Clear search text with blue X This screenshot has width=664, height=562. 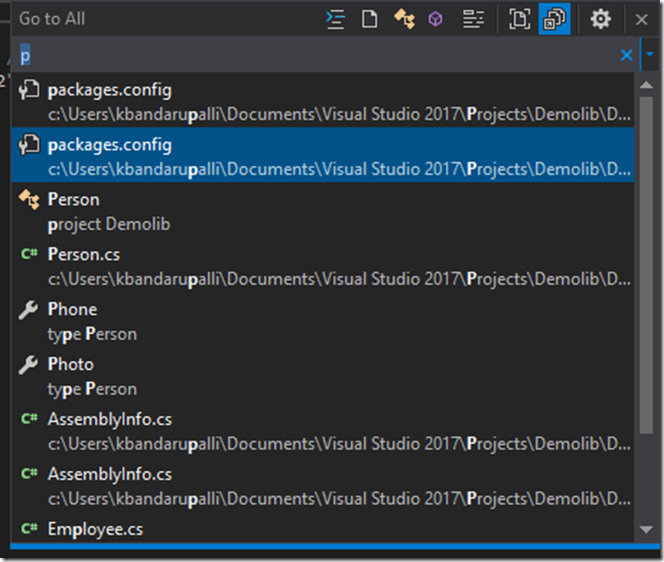pos(627,55)
